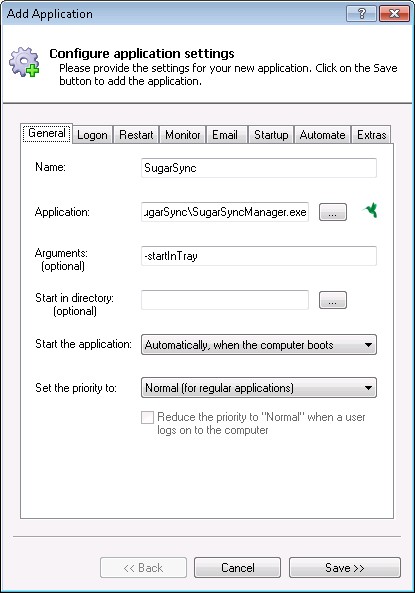Open the Restart tab

coord(136,135)
